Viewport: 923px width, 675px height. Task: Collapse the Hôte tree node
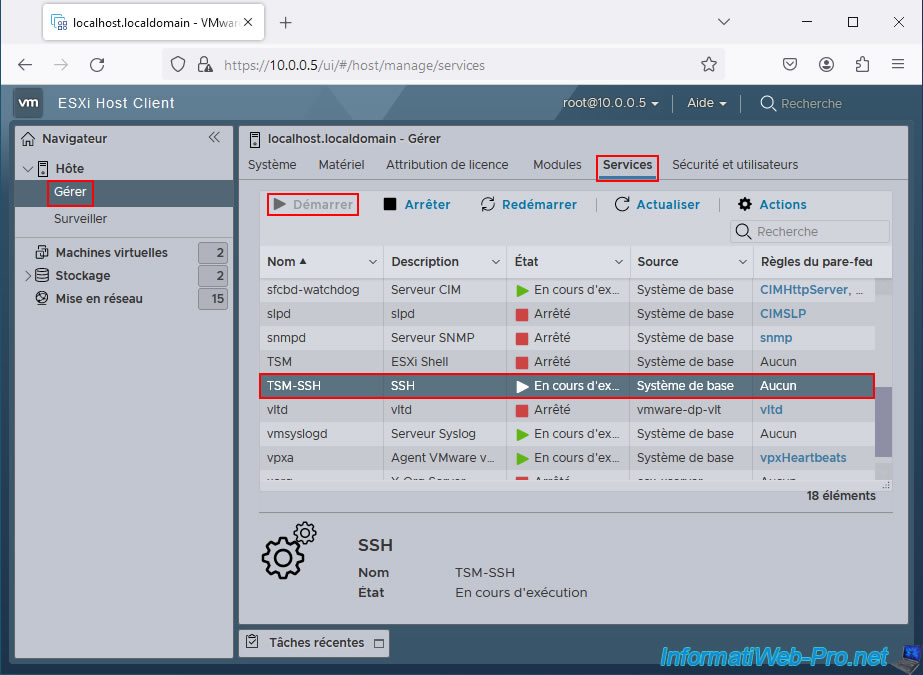[28, 169]
